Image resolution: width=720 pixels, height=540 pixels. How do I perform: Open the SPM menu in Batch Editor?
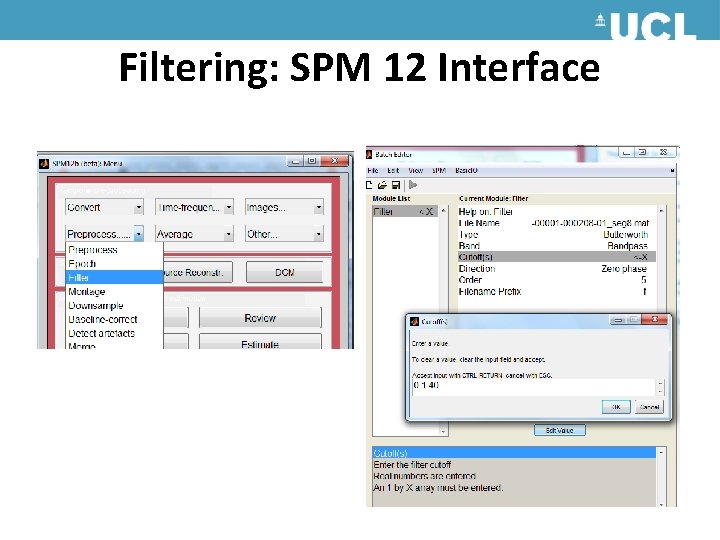(439, 170)
